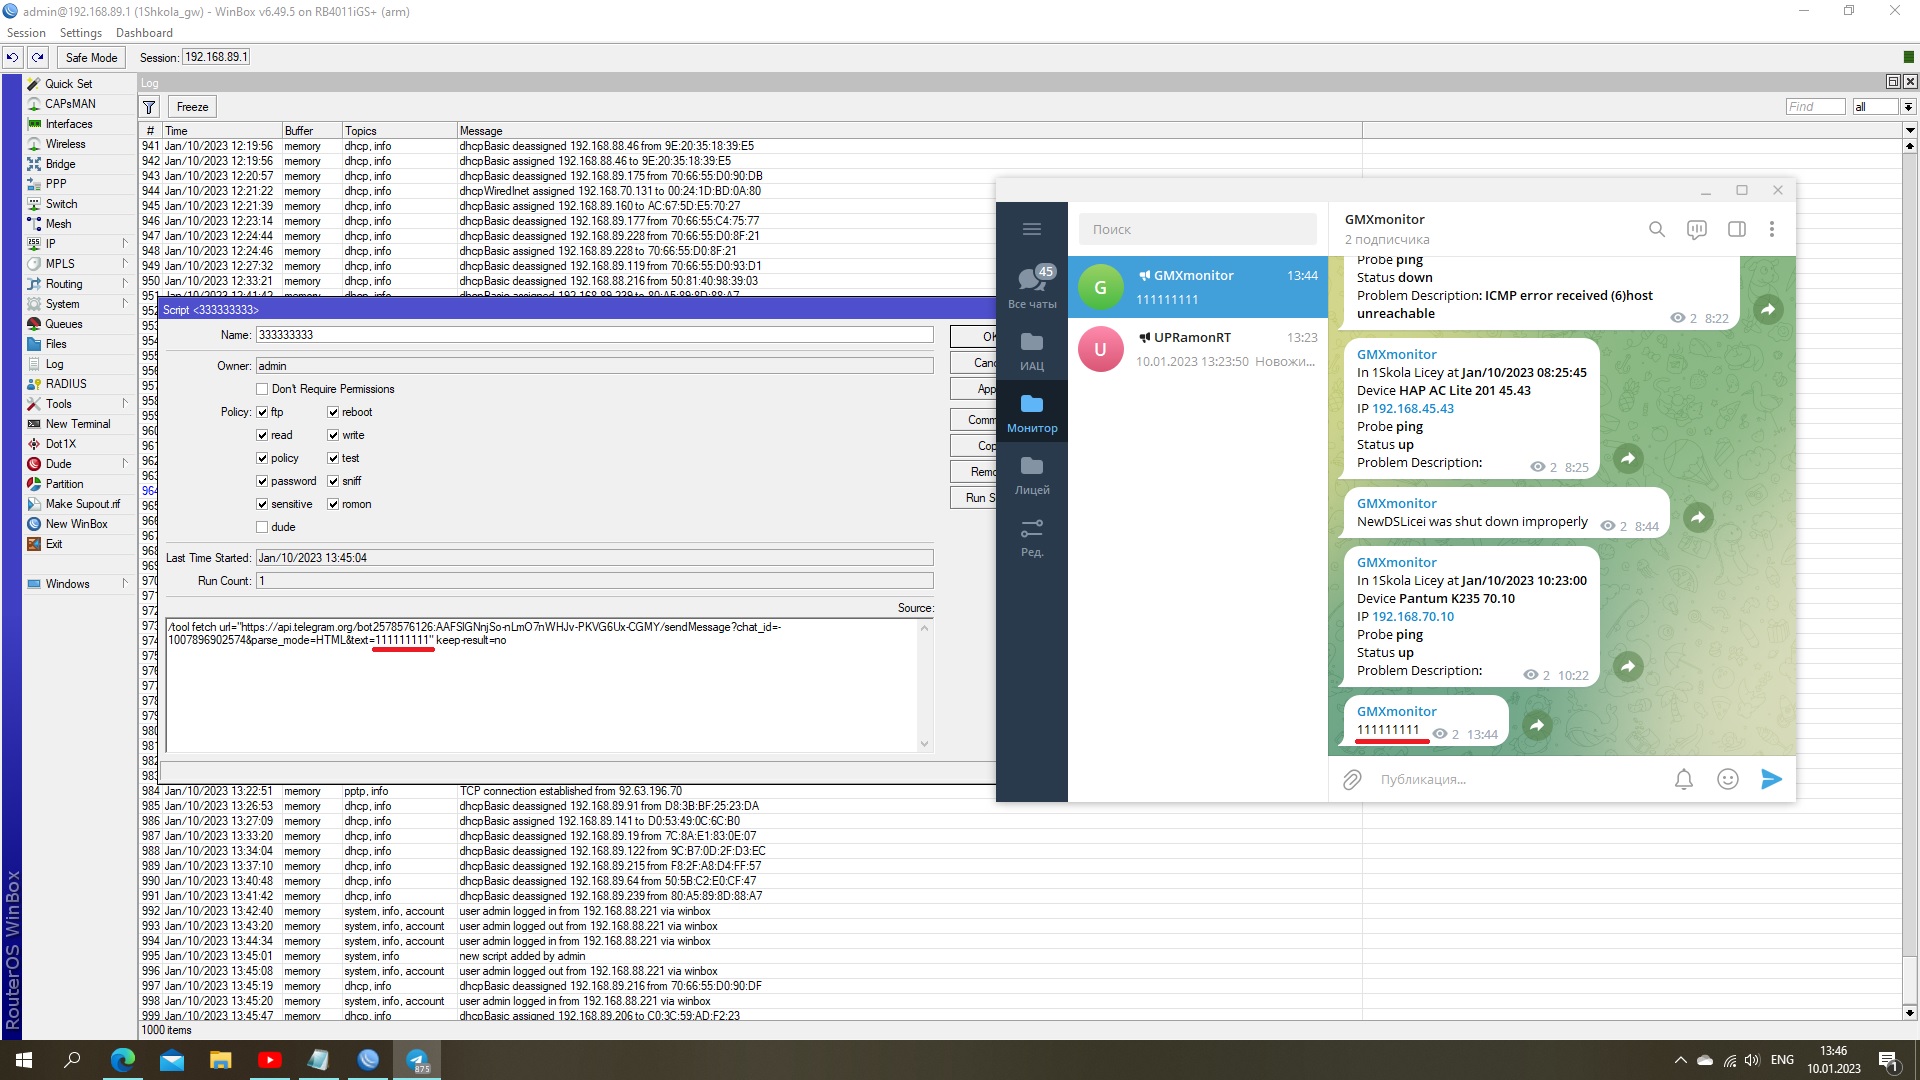
Task: Open Log buffer 'all' dropdown
Action: pyautogui.click(x=1908, y=107)
